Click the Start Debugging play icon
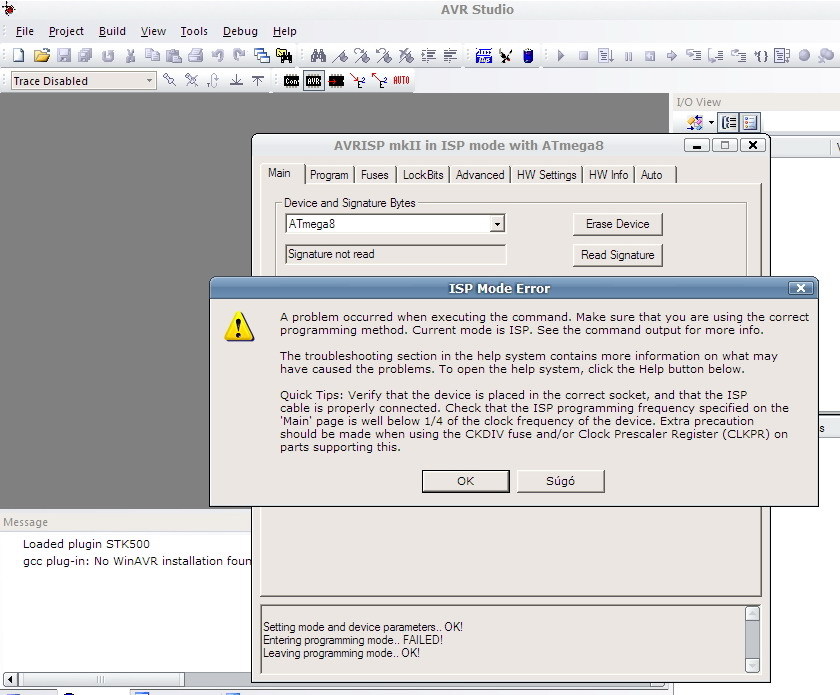 (x=561, y=55)
